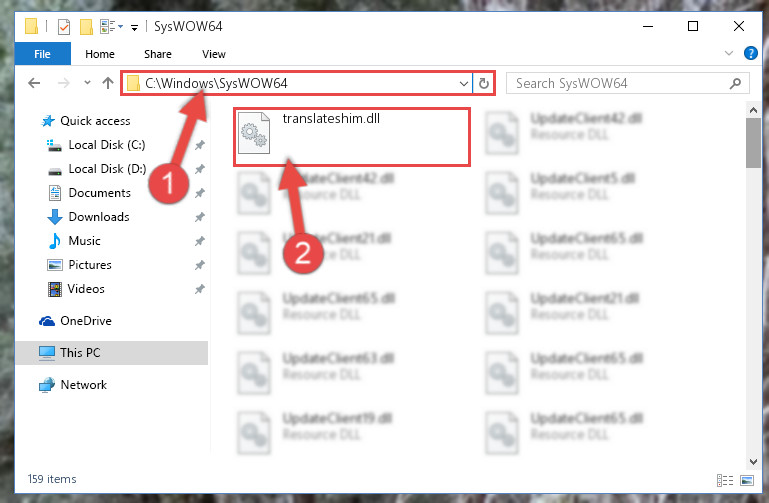The height and width of the screenshot is (503, 769).
Task: Open the Home ribbon tab
Action: 100,54
